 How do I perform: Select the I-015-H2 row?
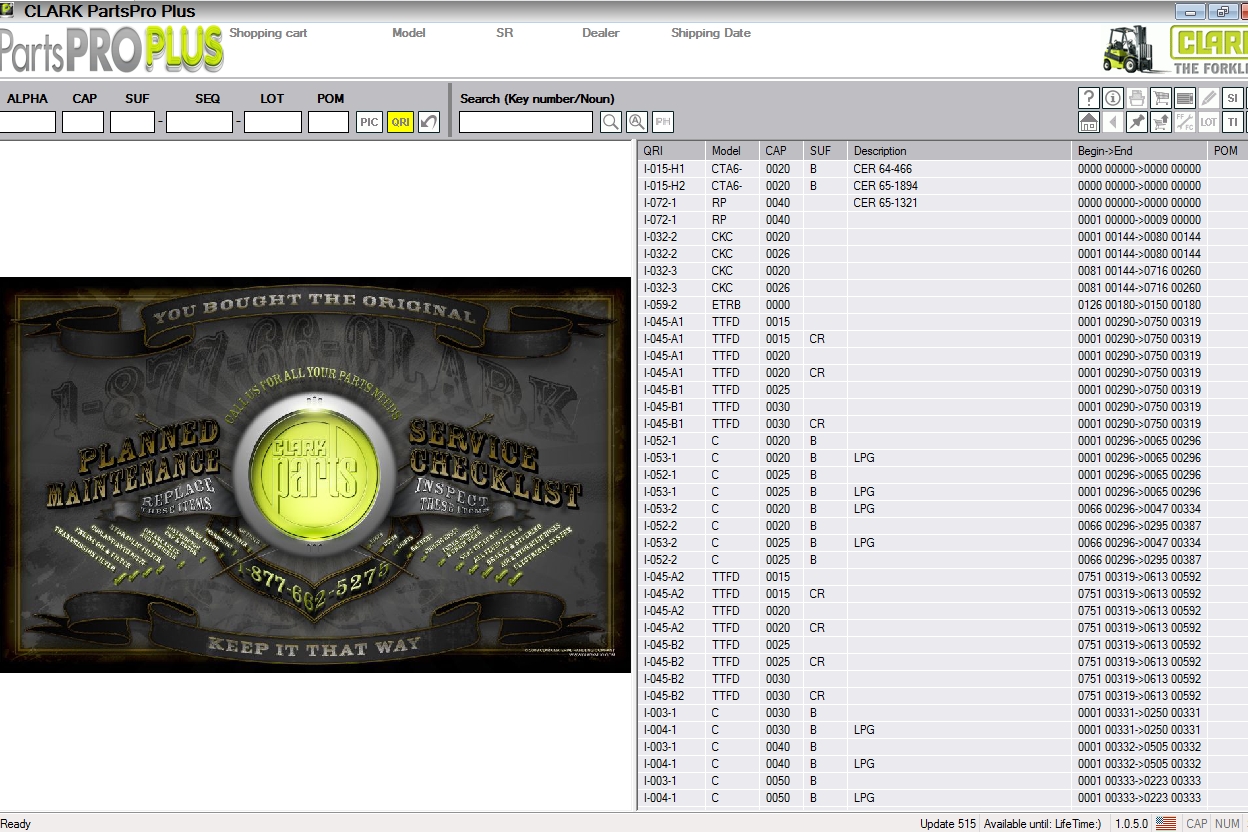[x=942, y=186]
